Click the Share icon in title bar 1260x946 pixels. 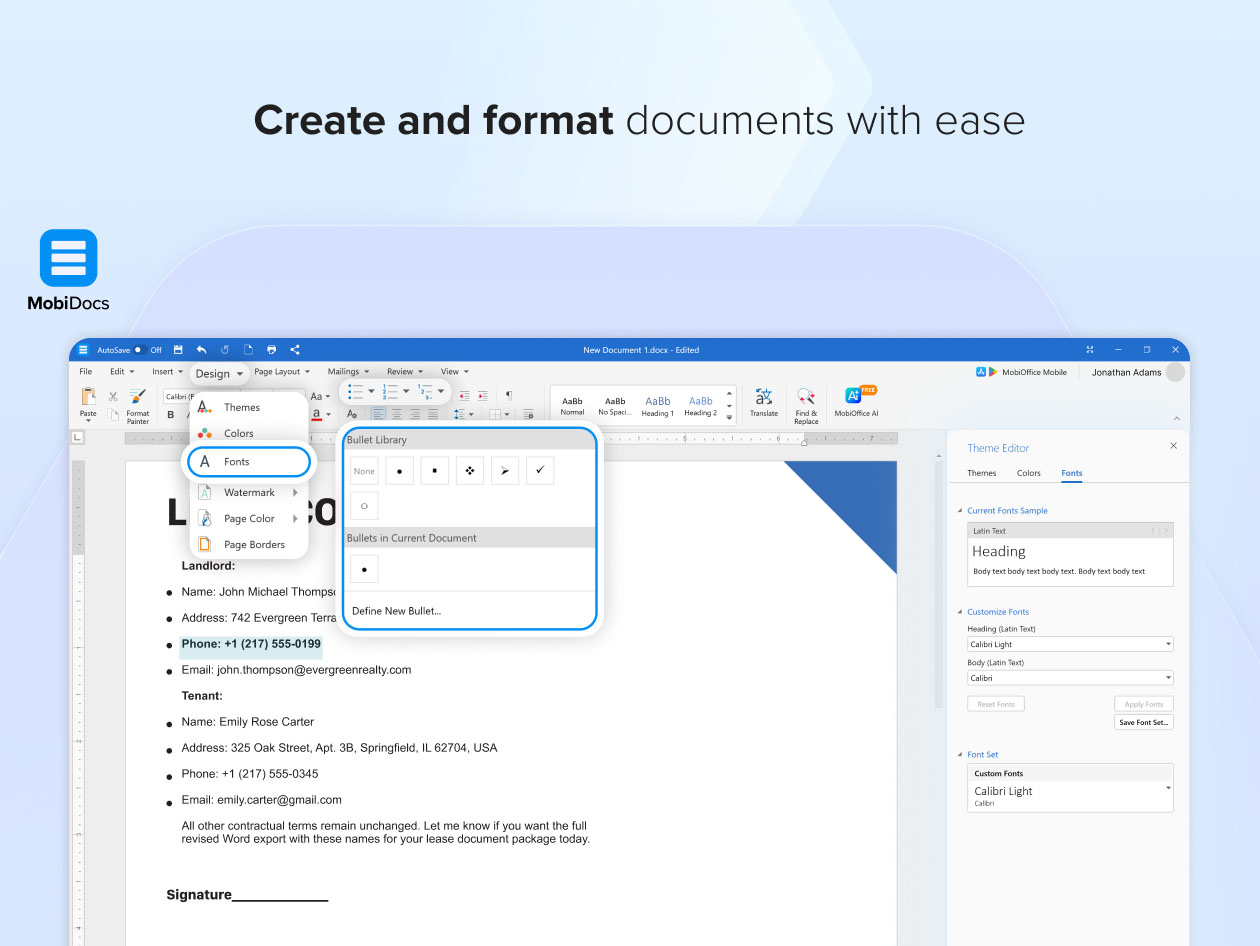coord(295,350)
